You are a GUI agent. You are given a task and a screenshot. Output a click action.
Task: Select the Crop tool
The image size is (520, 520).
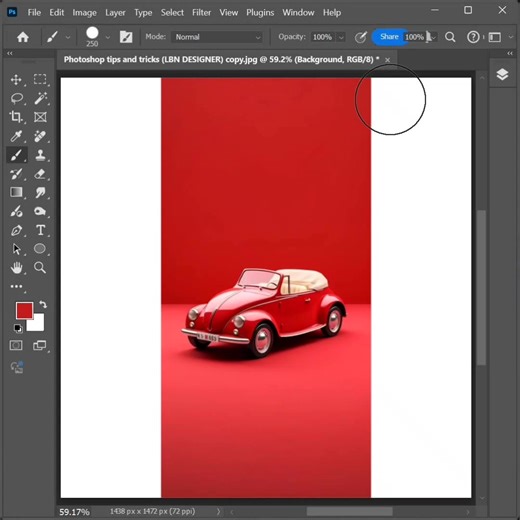click(x=16, y=117)
